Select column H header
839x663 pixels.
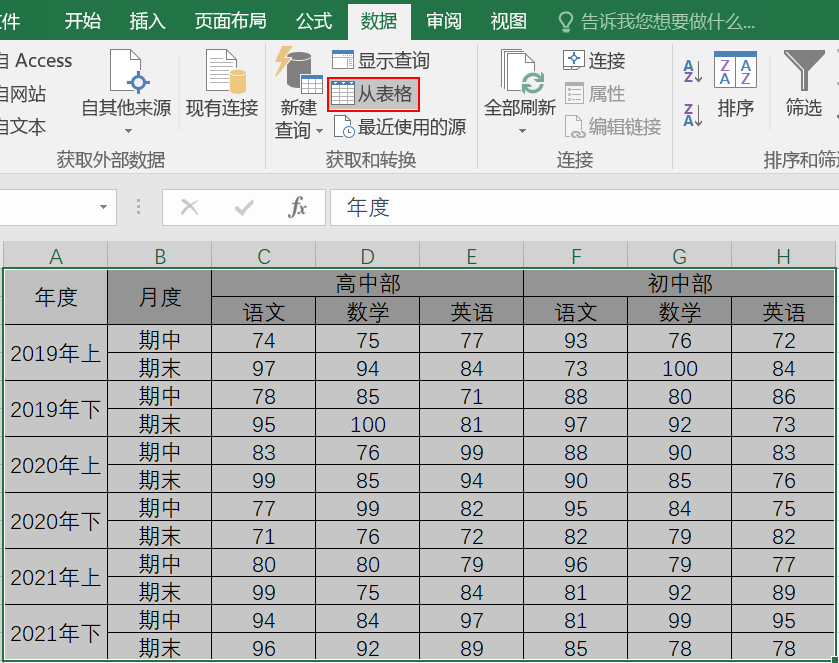tap(783, 256)
